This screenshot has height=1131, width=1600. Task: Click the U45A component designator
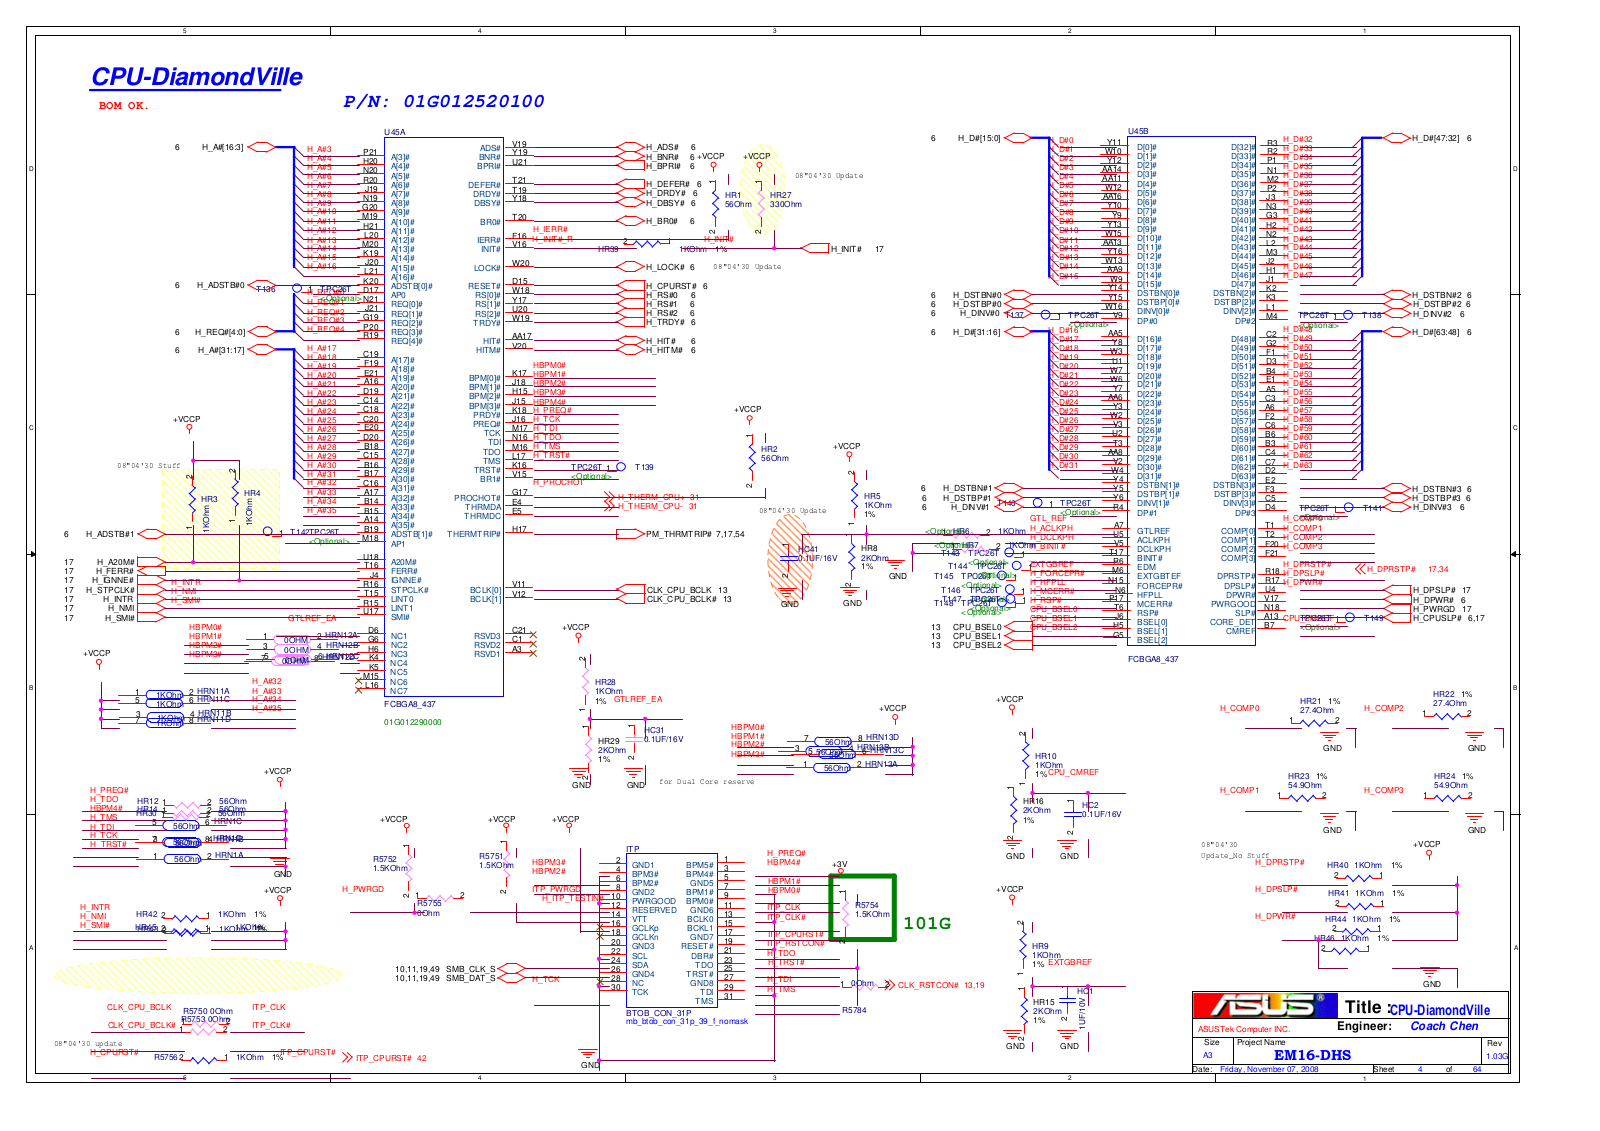[x=395, y=132]
